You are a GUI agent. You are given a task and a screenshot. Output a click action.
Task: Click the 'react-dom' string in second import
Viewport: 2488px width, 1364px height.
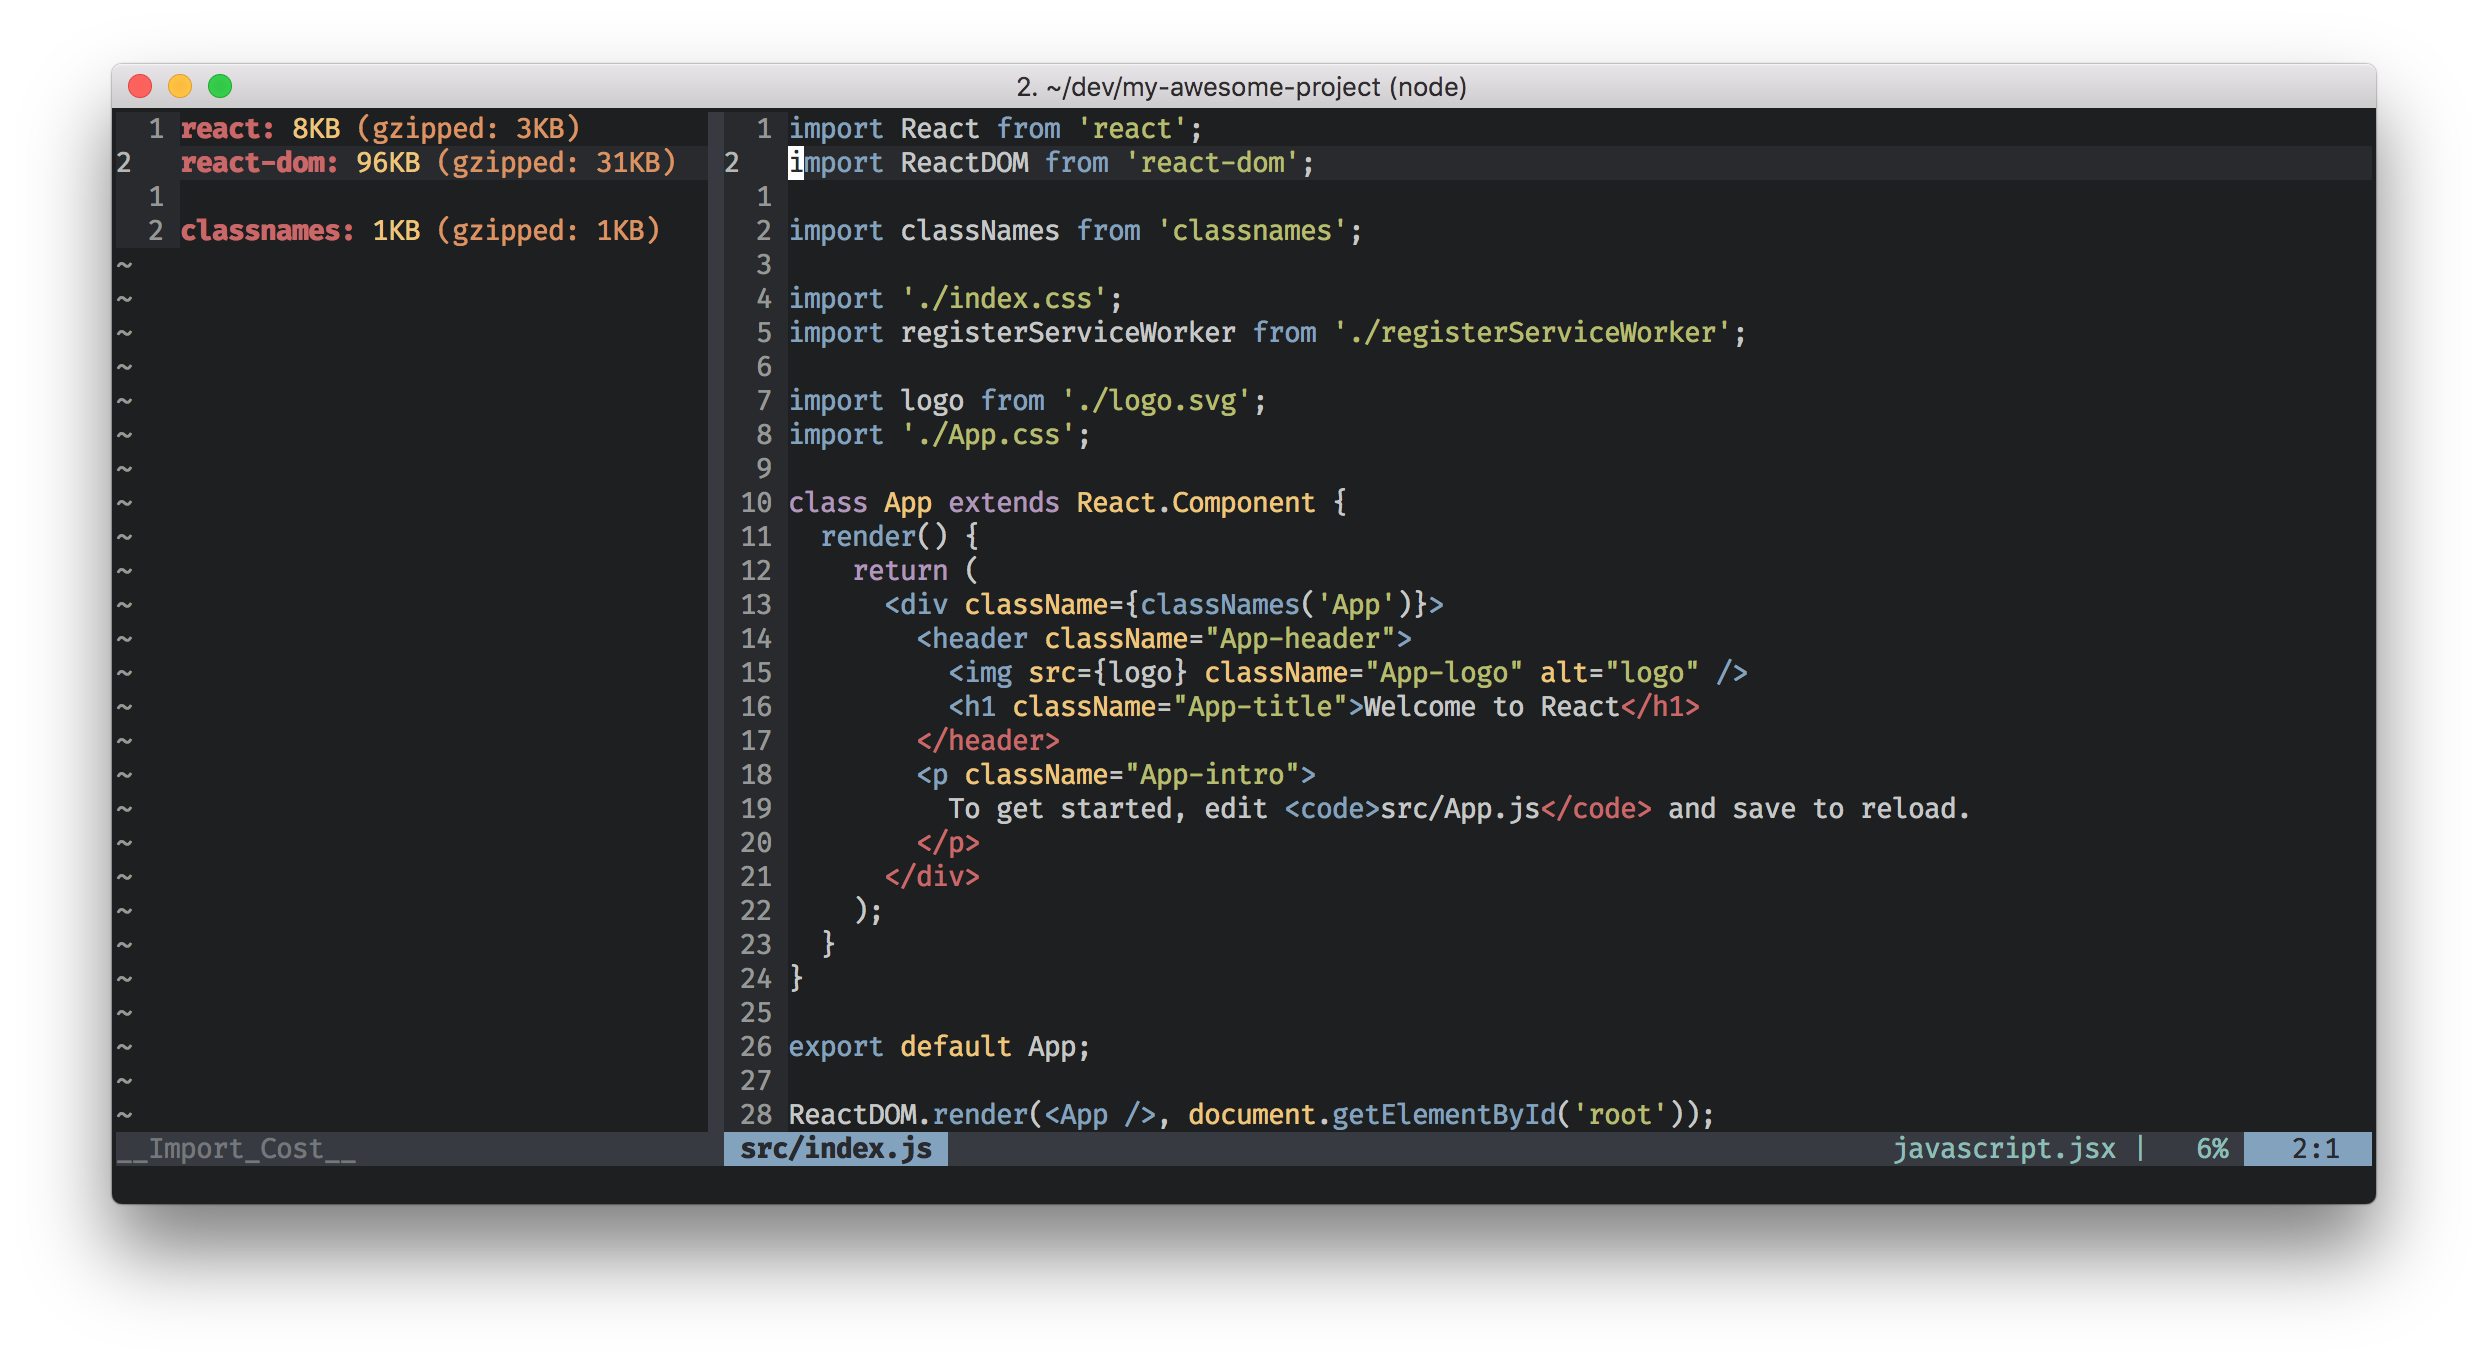click(x=1212, y=162)
